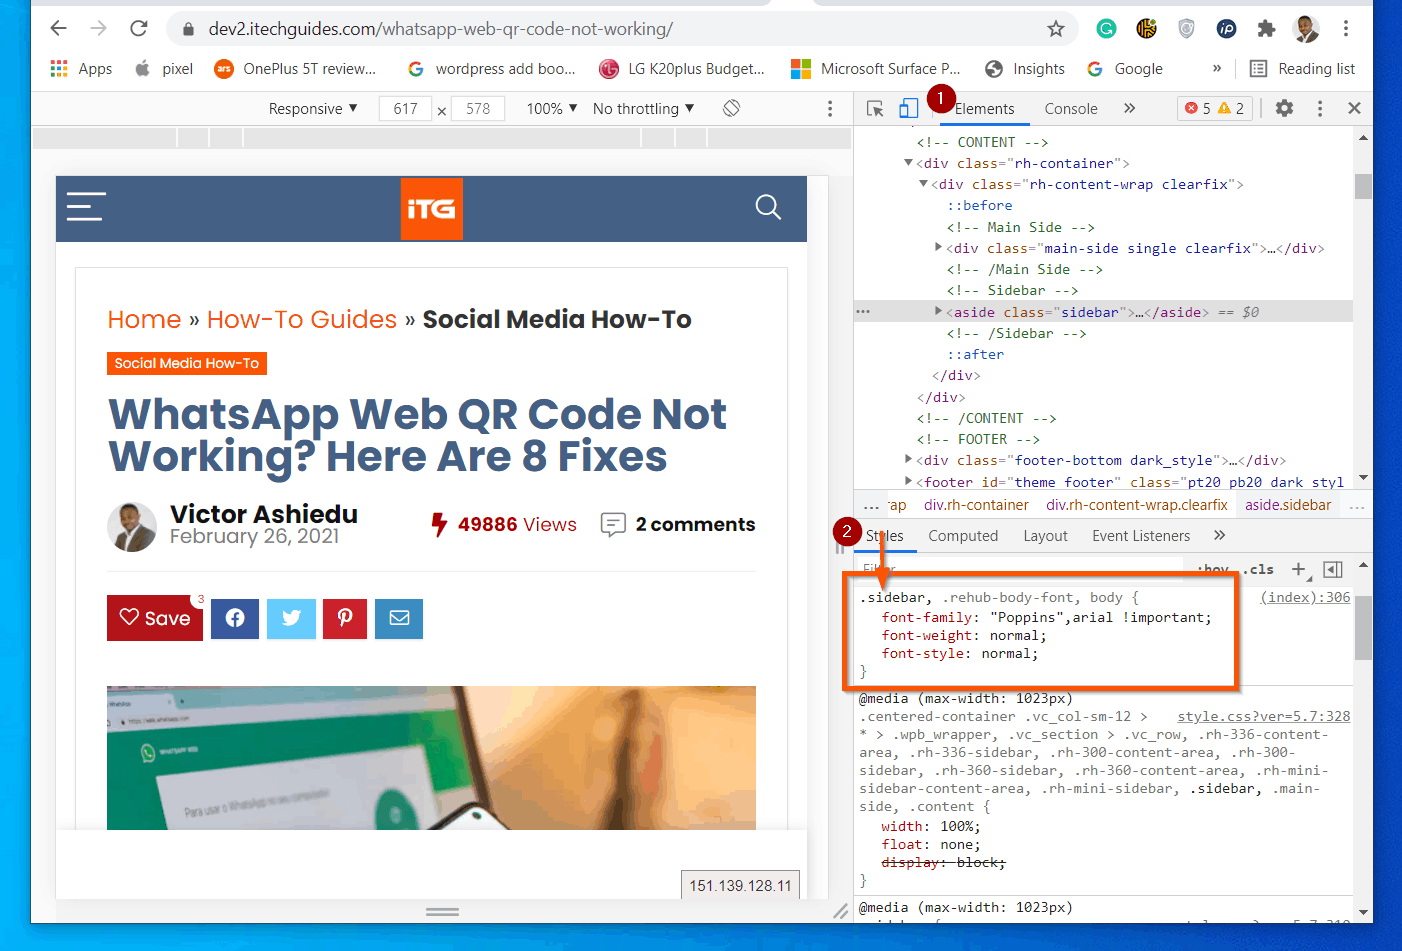Click the Social Media How-To category tag
The height and width of the screenshot is (951, 1402).
click(187, 363)
